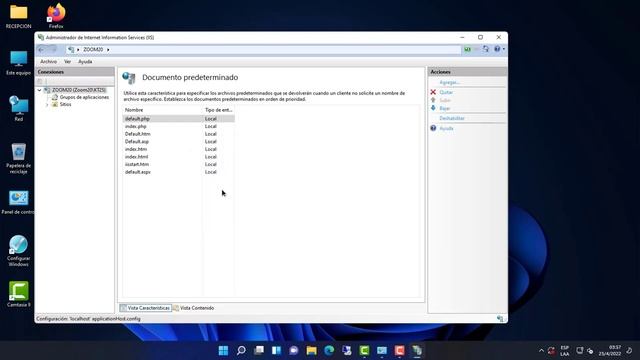The image size is (640, 360).
Task: Click the breadcrumb arrow after ZOOM20
Action: [x=108, y=50]
